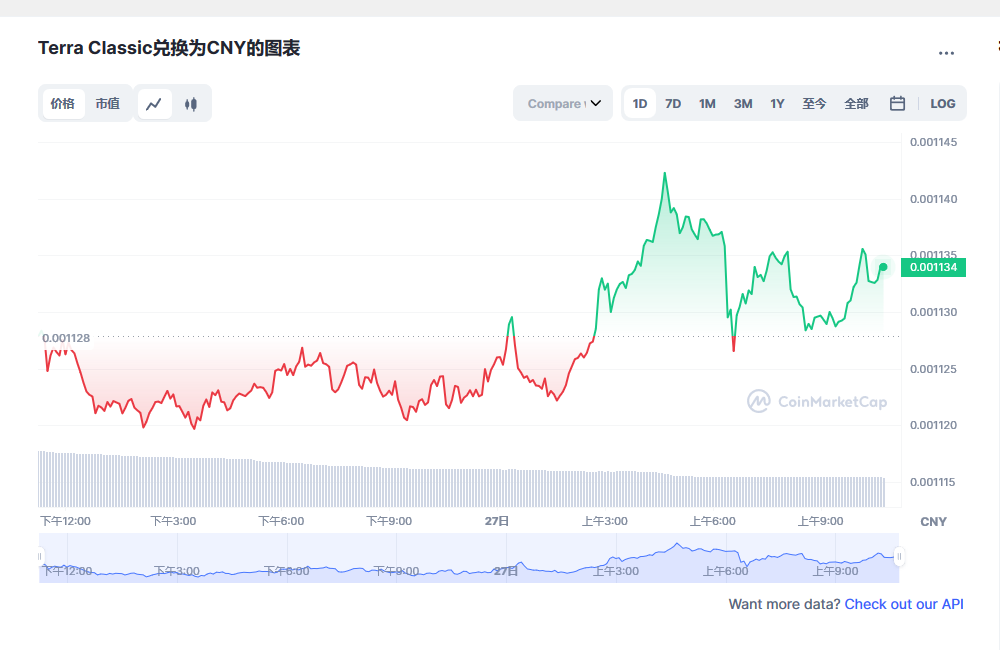Open the 全部 time range option
Viewport: 1000px width, 650px height.
856,103
